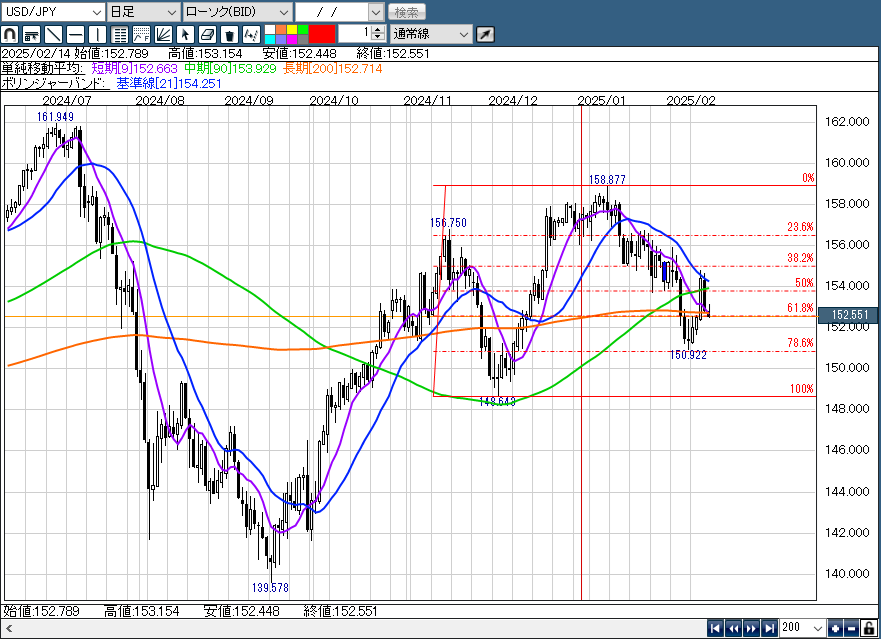Jump to the latest chart bar
This screenshot has width=881, height=639.
click(x=770, y=628)
